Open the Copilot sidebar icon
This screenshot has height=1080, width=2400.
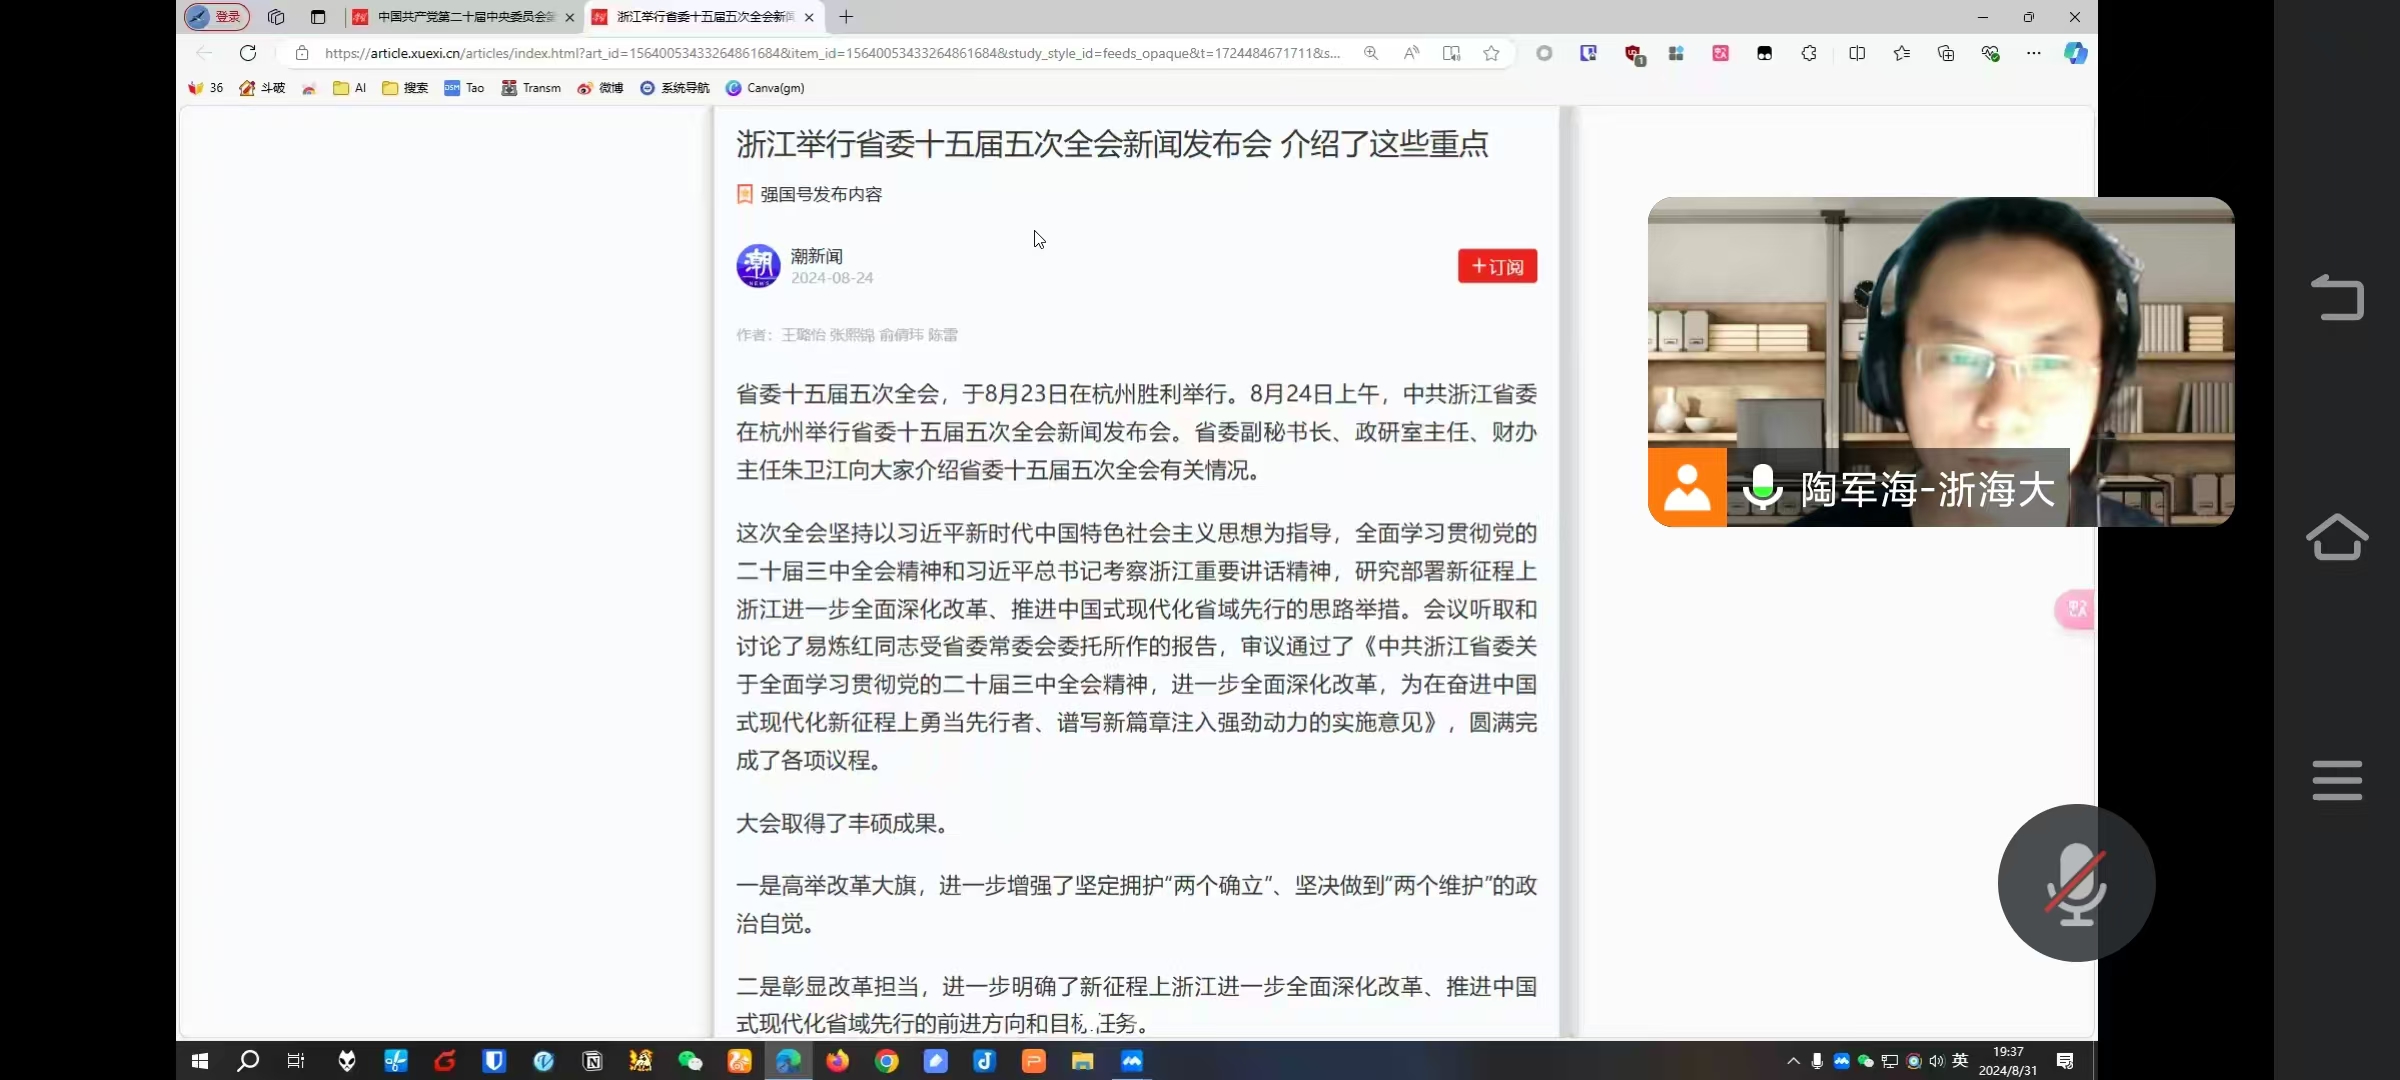click(x=2075, y=53)
